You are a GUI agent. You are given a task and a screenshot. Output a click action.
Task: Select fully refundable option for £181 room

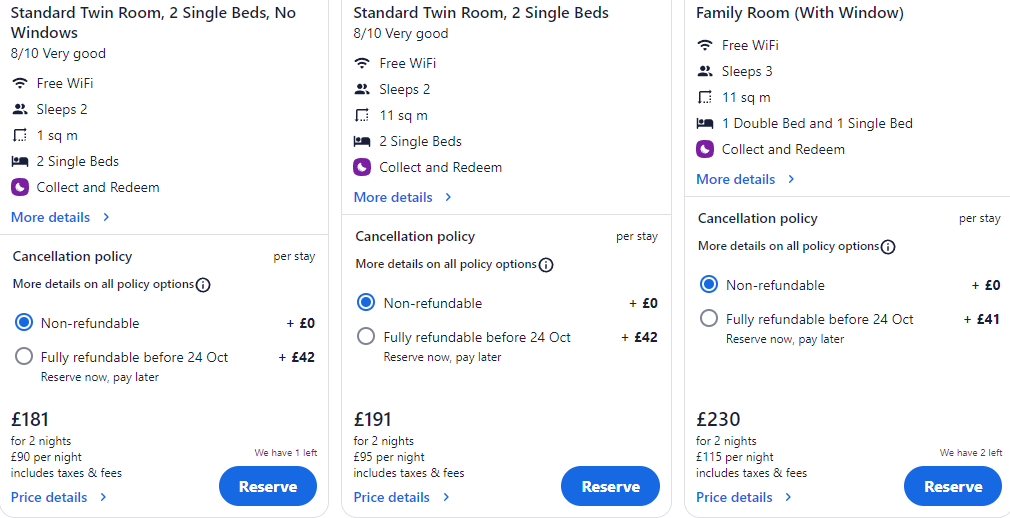(24, 357)
